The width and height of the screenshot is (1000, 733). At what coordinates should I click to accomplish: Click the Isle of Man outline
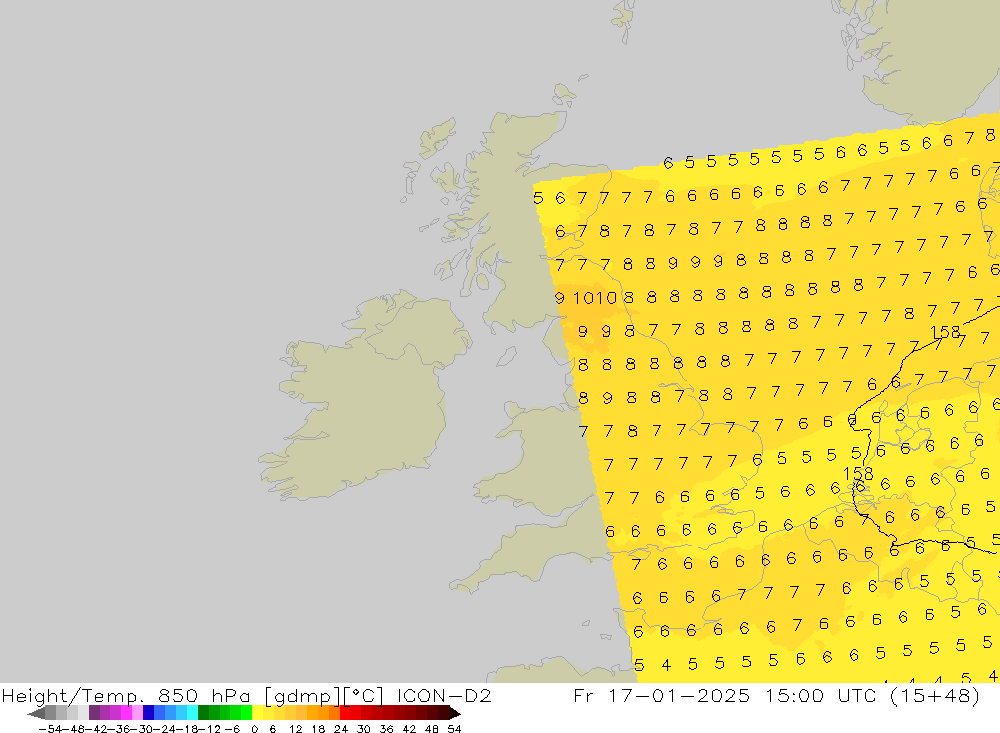[x=507, y=356]
